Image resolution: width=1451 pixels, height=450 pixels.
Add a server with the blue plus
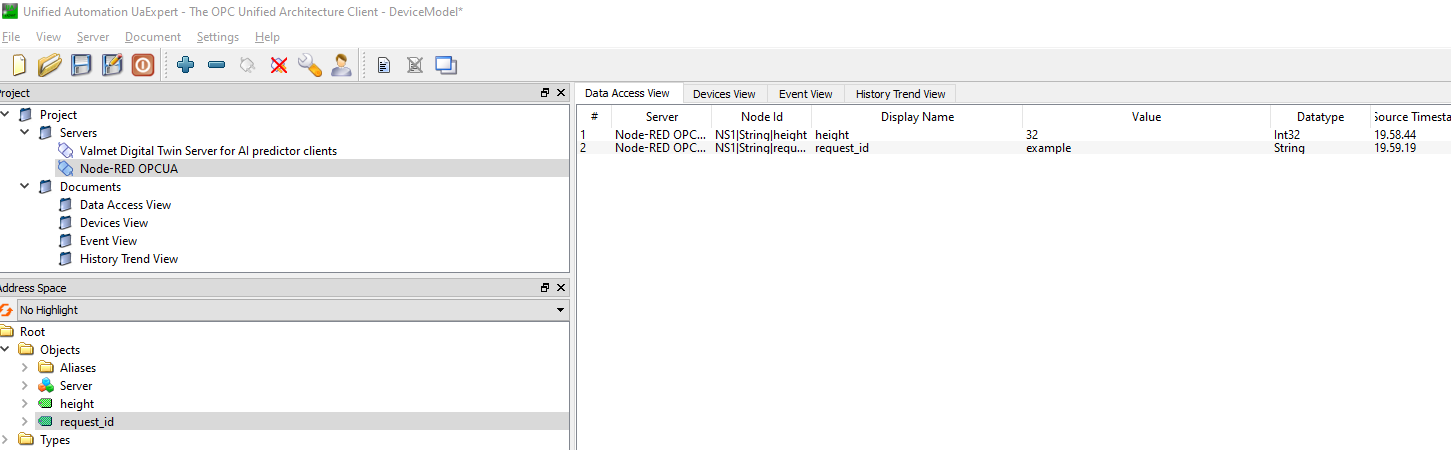(185, 65)
